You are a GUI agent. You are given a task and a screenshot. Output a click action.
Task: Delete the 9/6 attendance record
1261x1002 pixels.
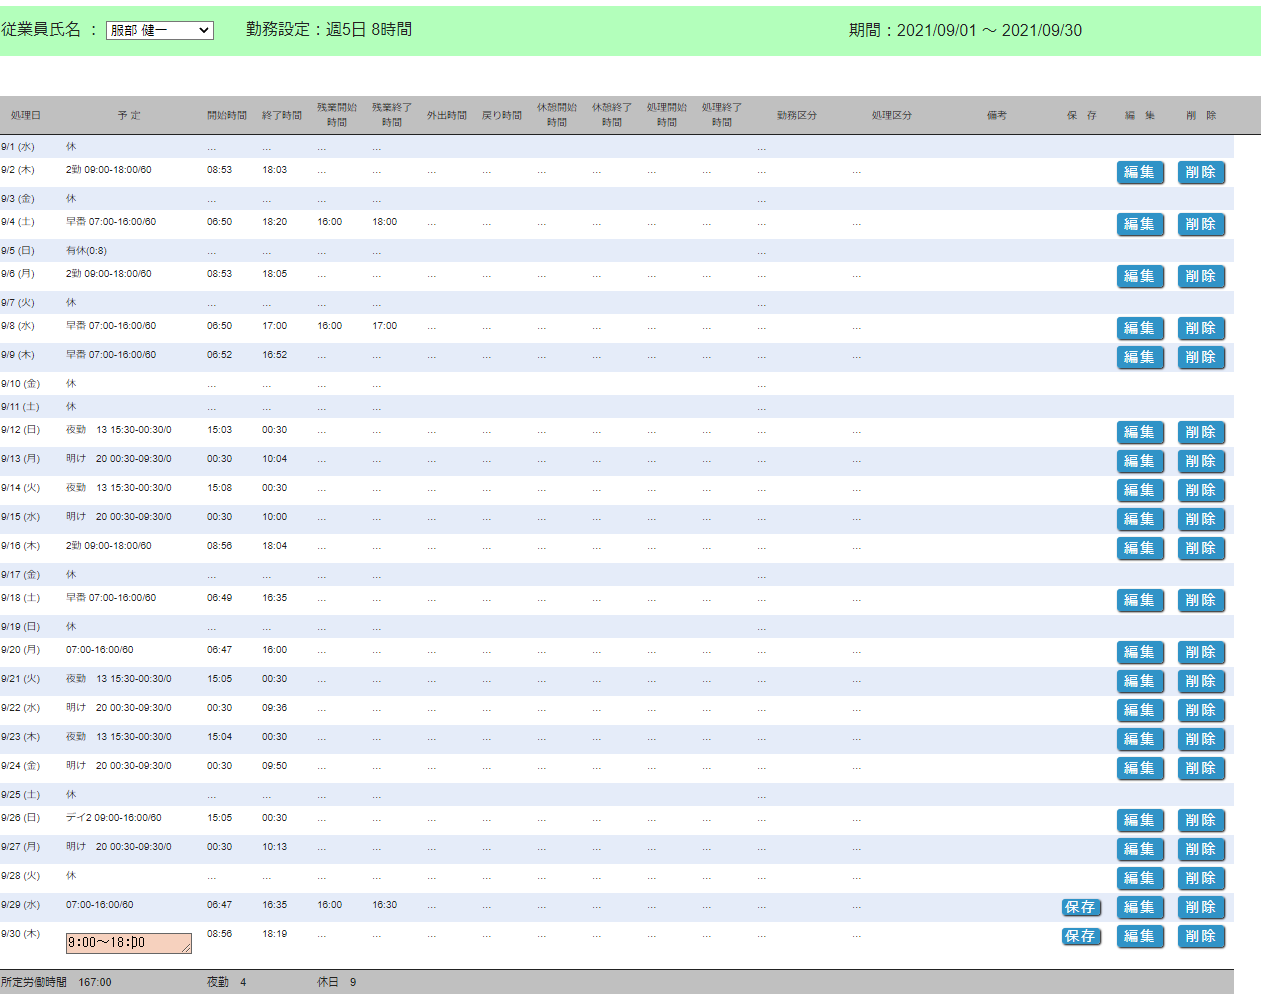[1200, 276]
